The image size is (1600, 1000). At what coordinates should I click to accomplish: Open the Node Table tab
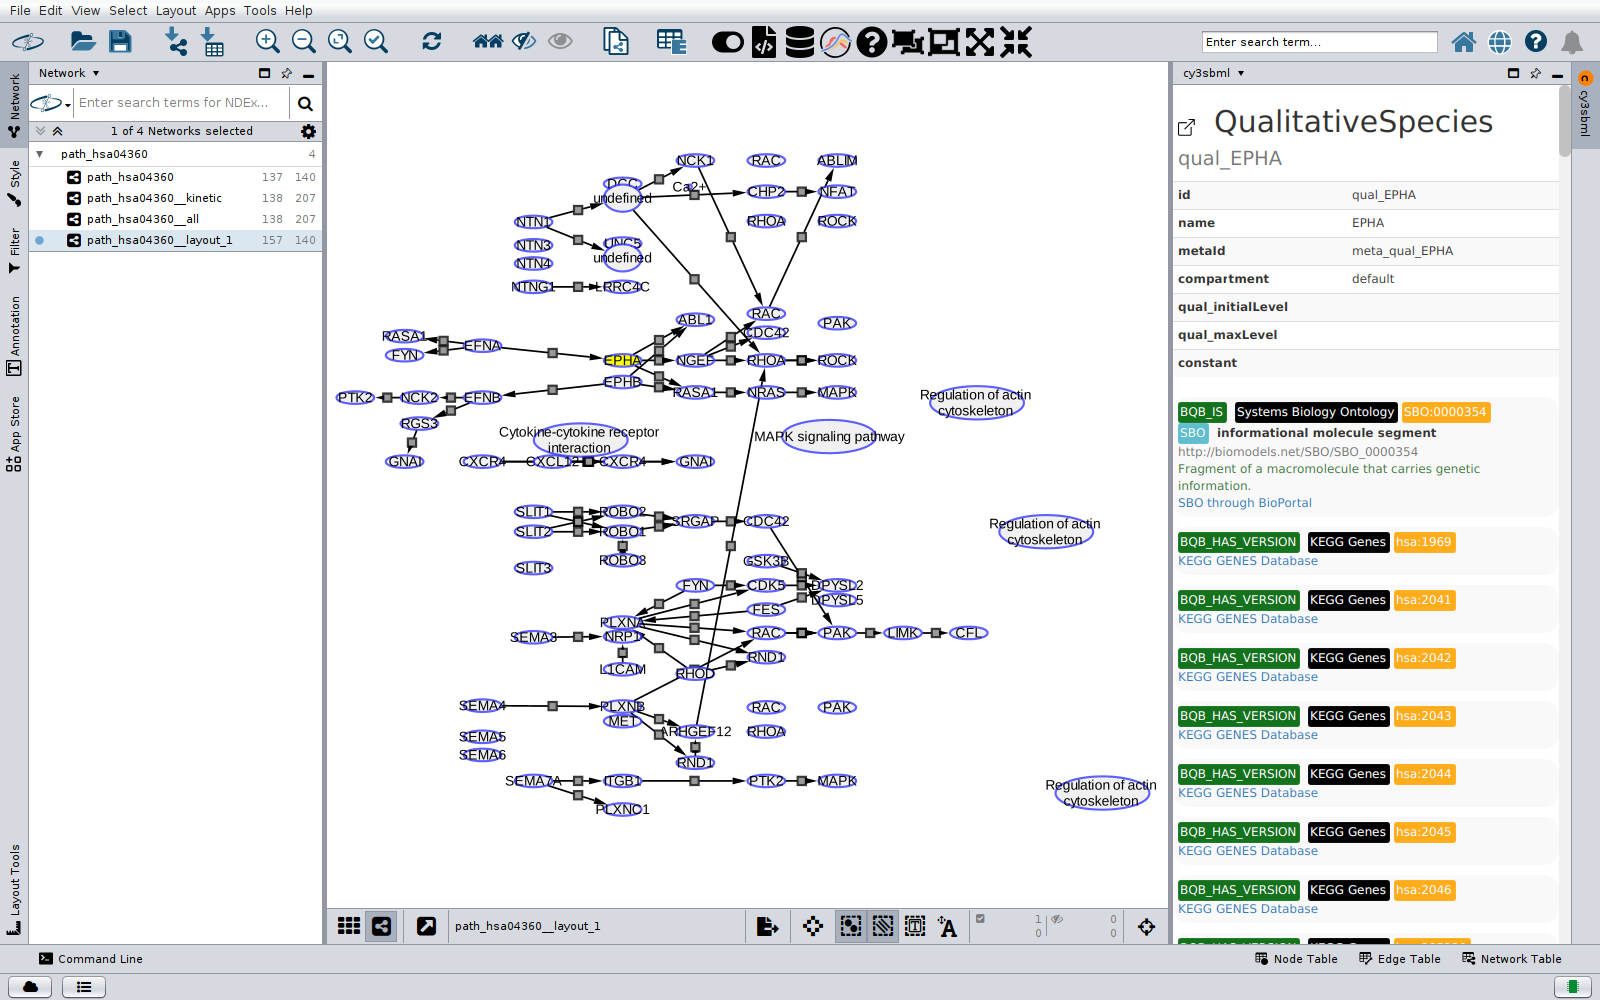click(1296, 959)
